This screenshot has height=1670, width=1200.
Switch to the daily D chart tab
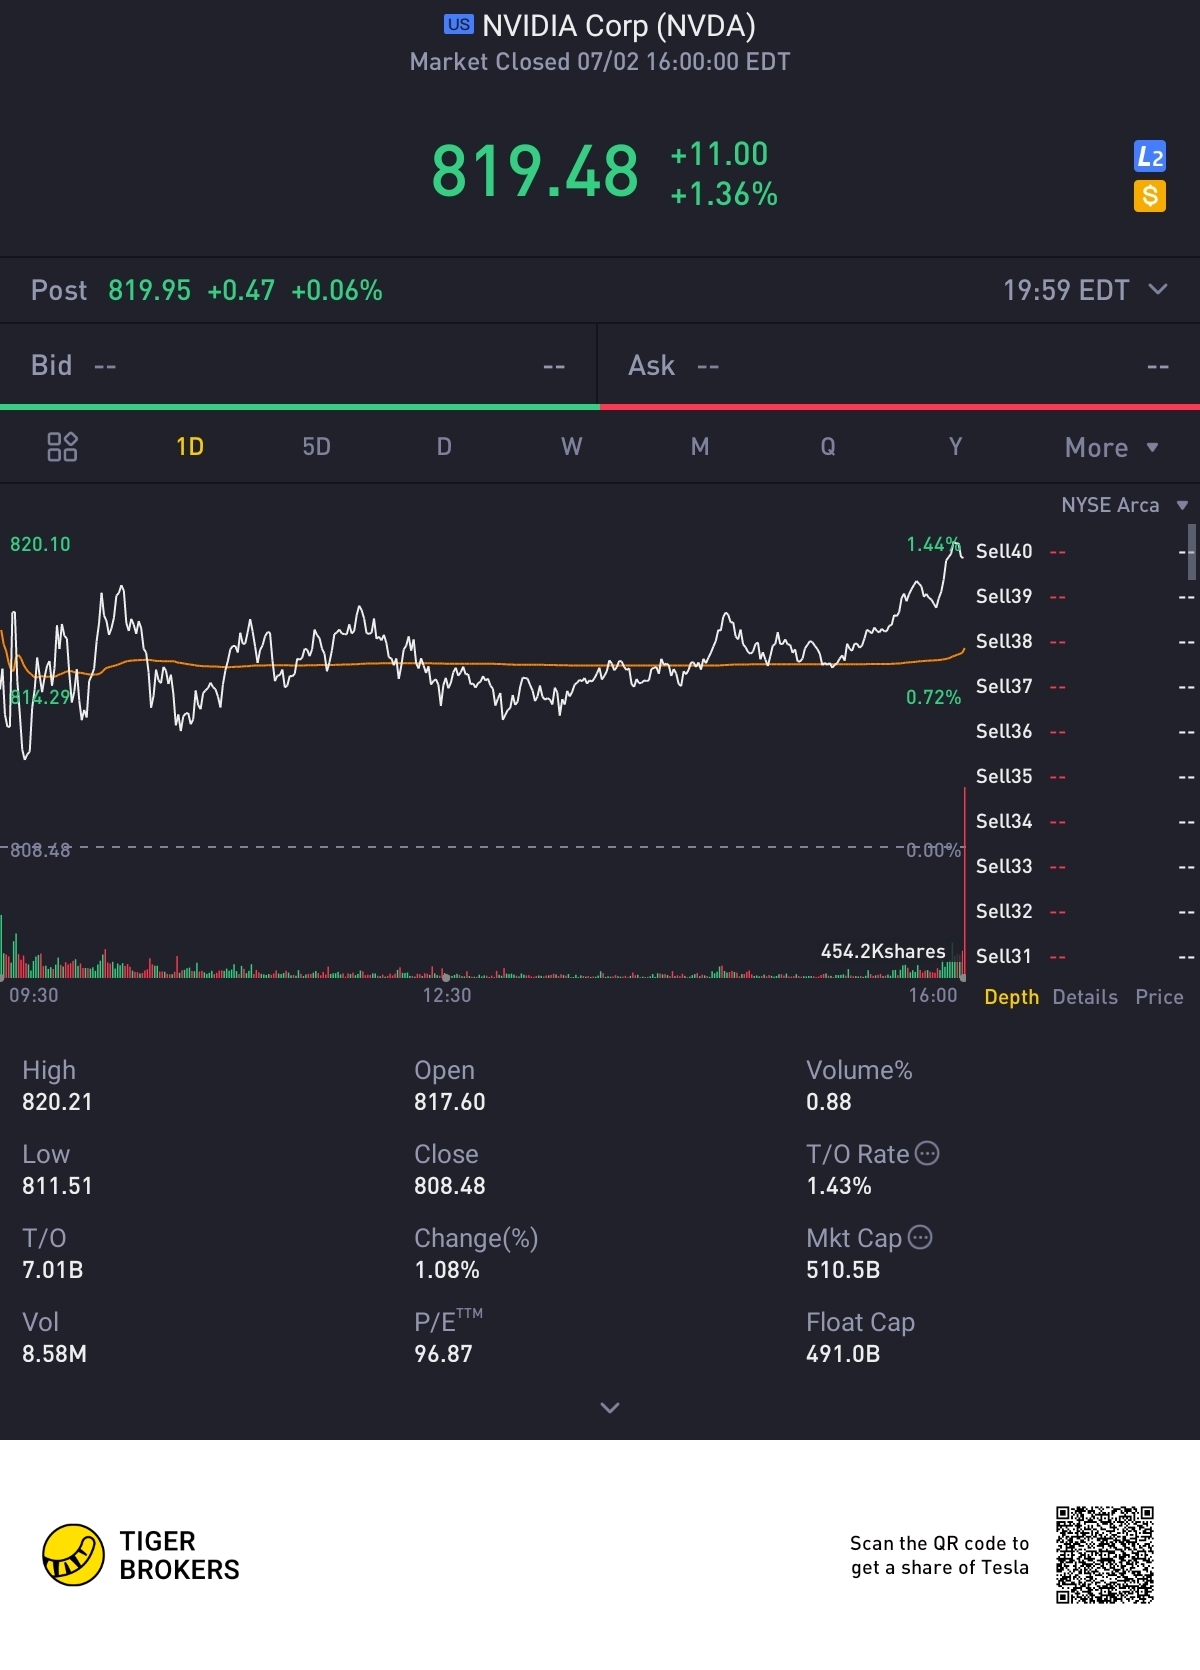point(444,447)
